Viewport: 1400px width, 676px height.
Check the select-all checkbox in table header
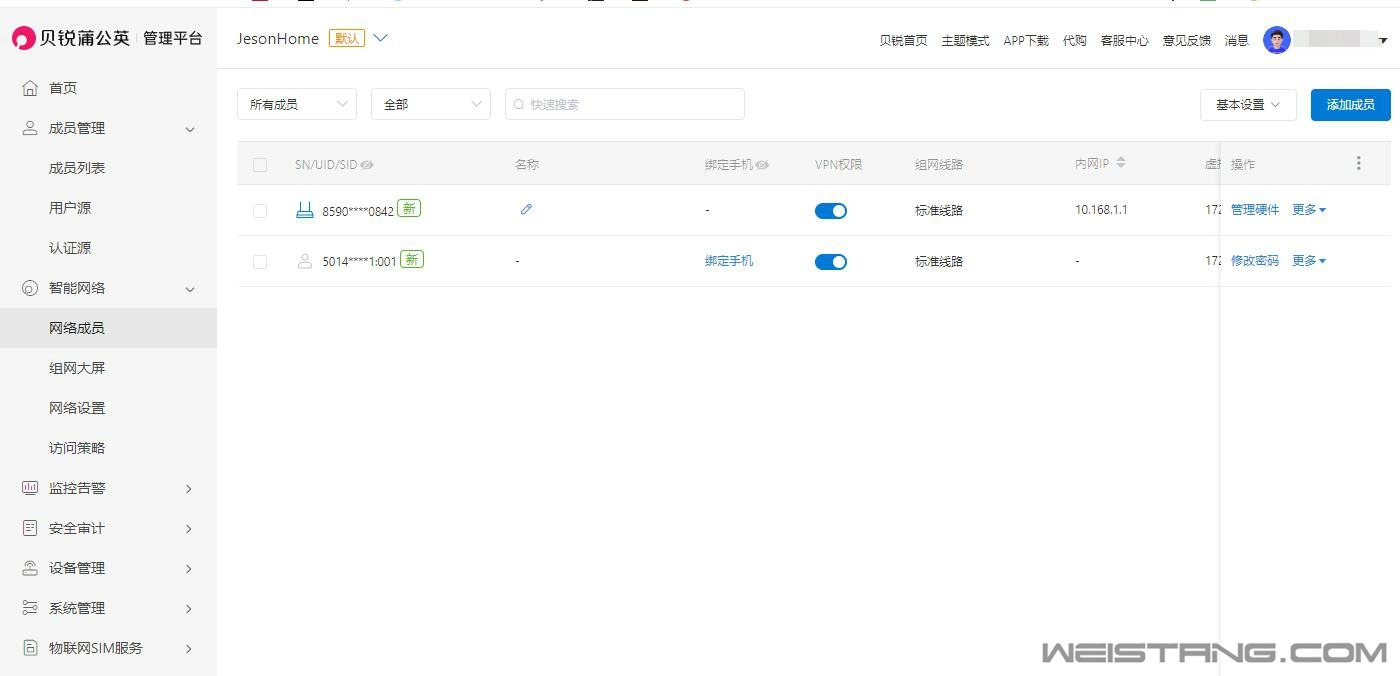pyautogui.click(x=260, y=165)
